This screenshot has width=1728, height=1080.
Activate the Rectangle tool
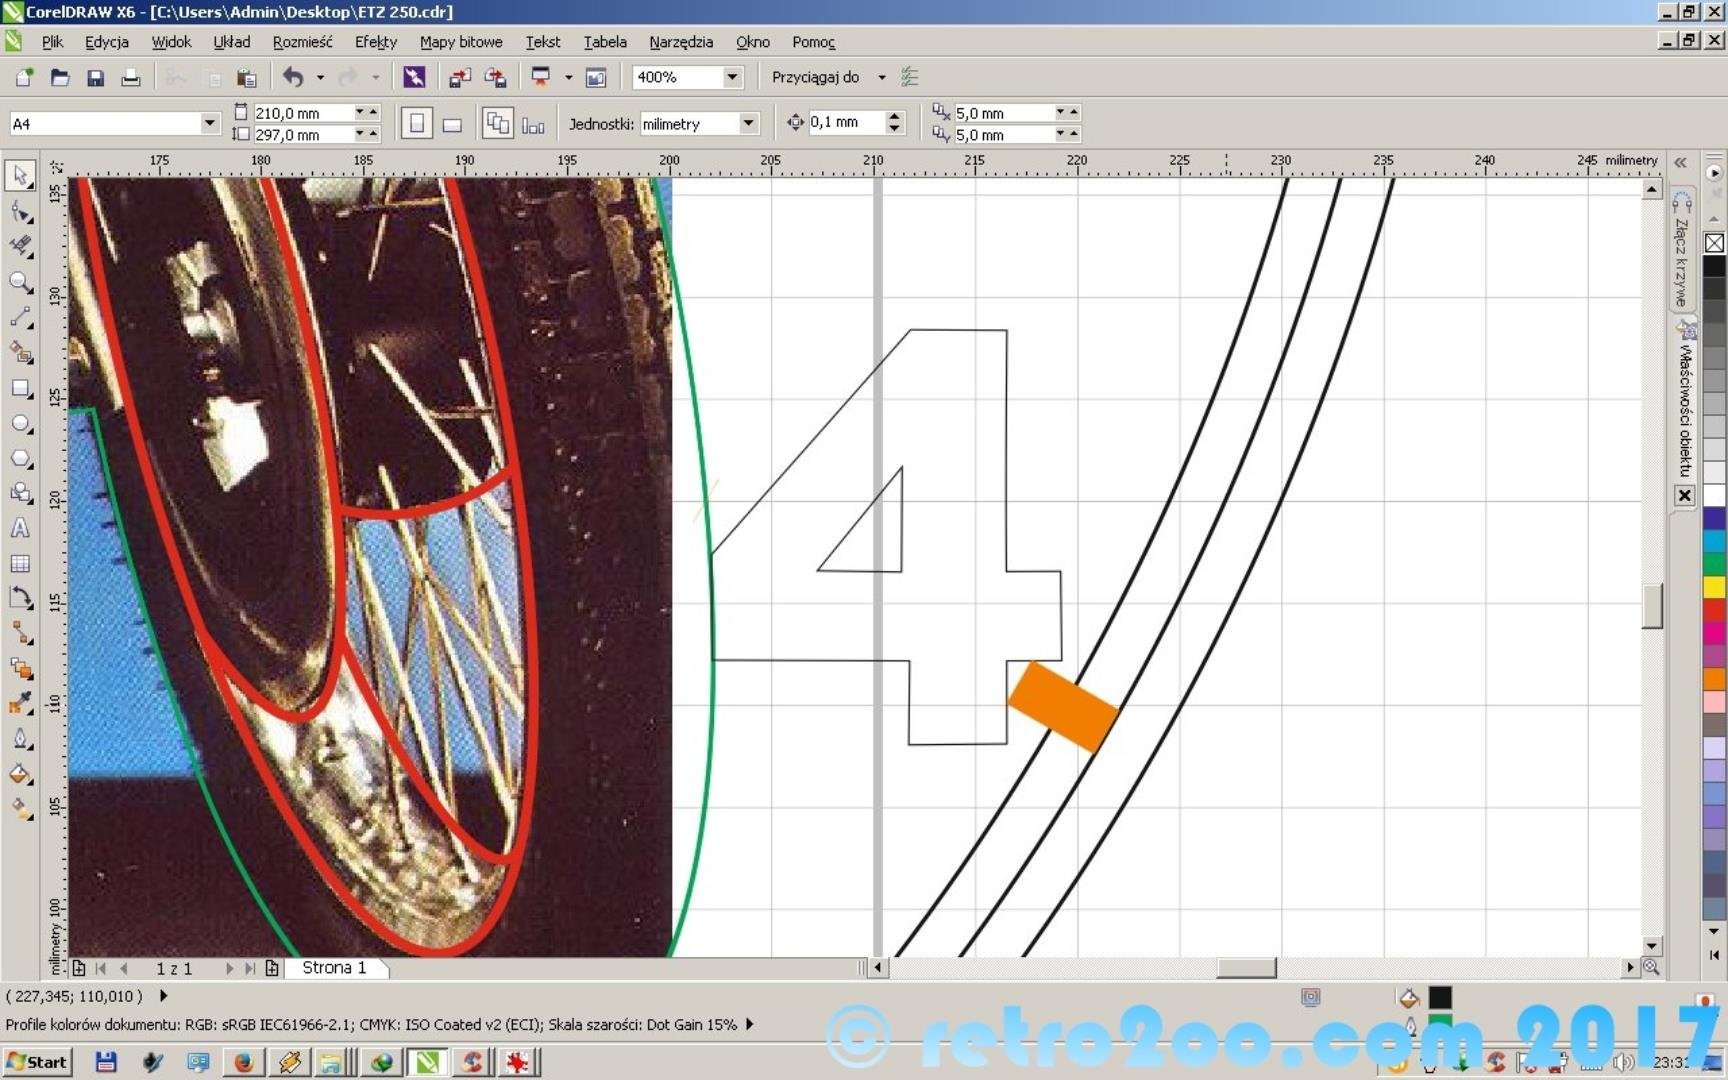click(x=20, y=389)
